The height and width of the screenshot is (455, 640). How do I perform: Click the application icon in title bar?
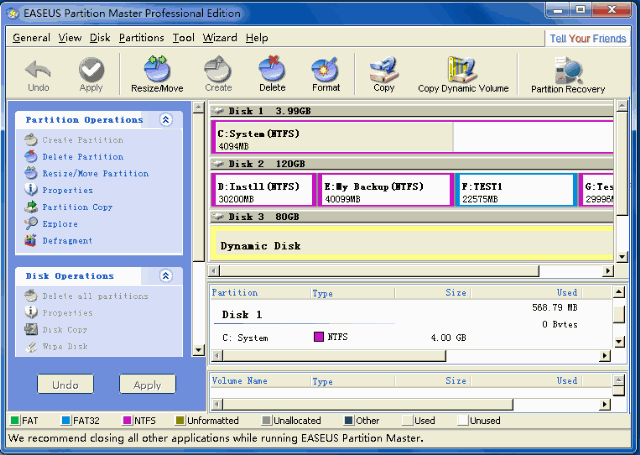tap(13, 13)
